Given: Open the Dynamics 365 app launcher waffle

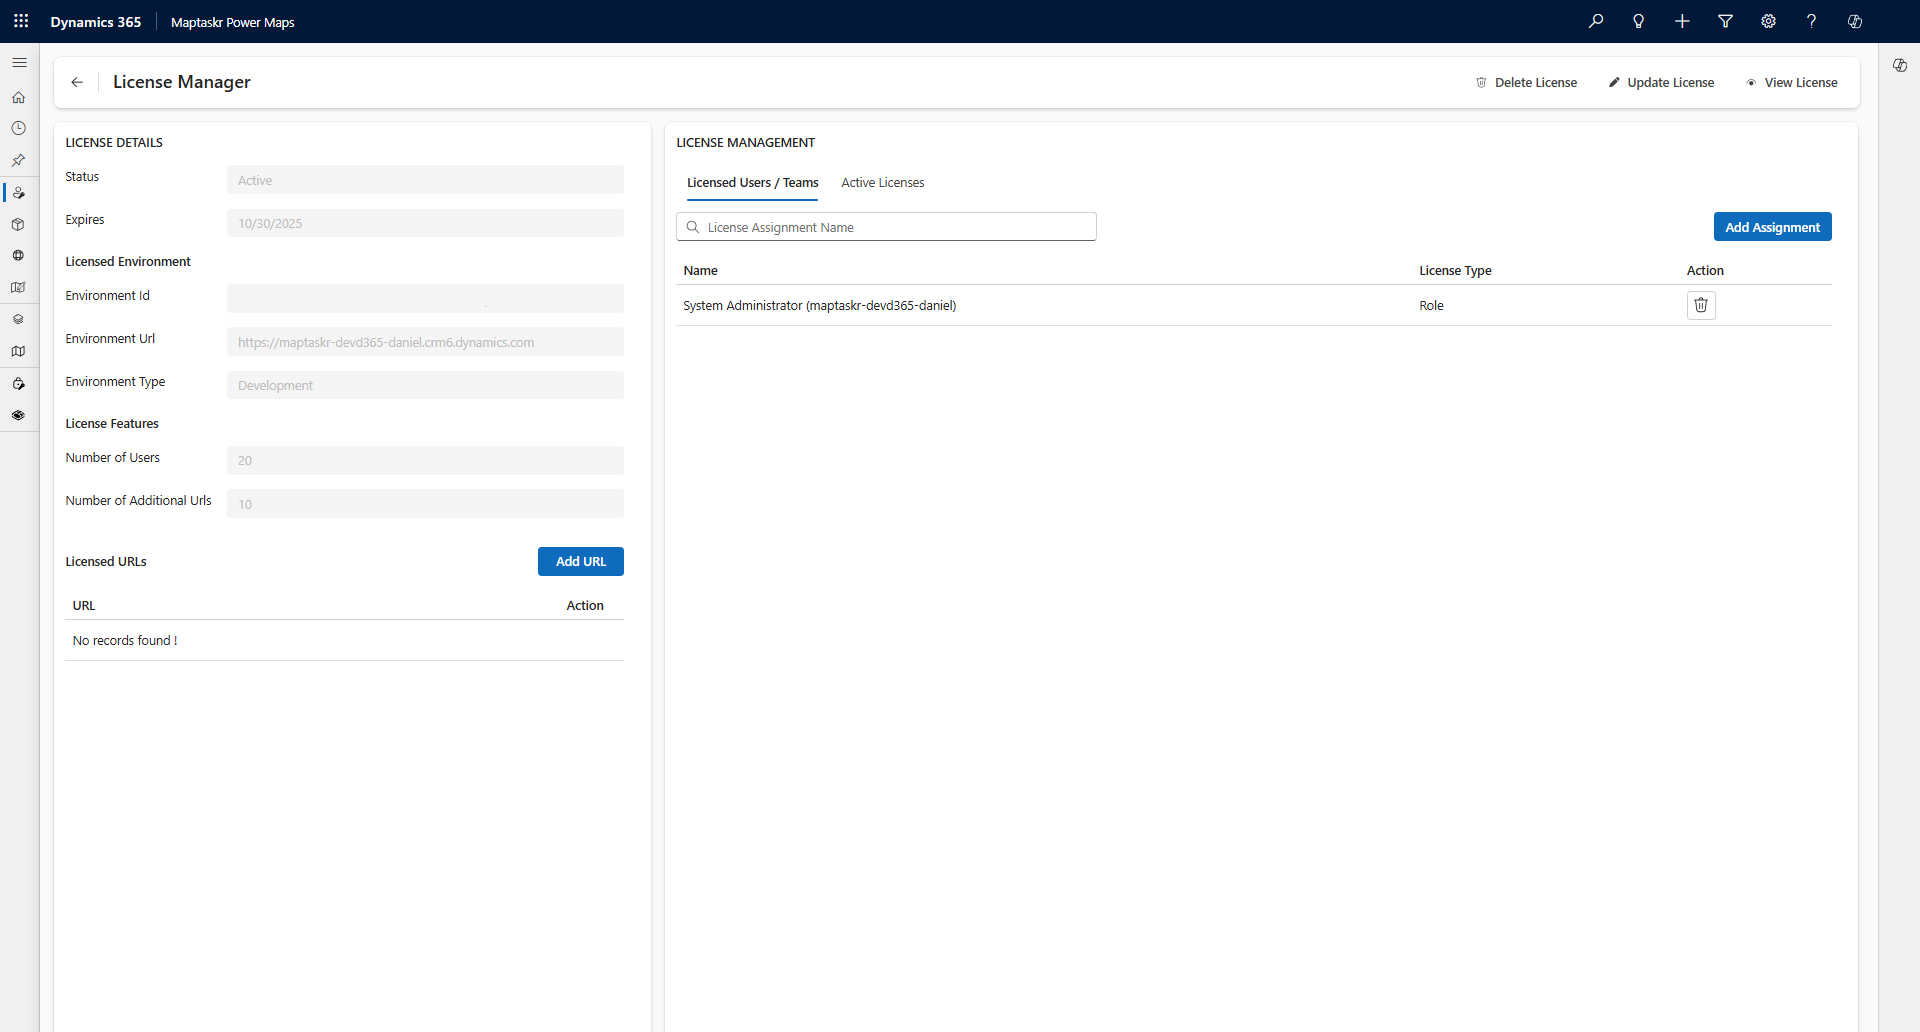Looking at the screenshot, I should [x=21, y=21].
